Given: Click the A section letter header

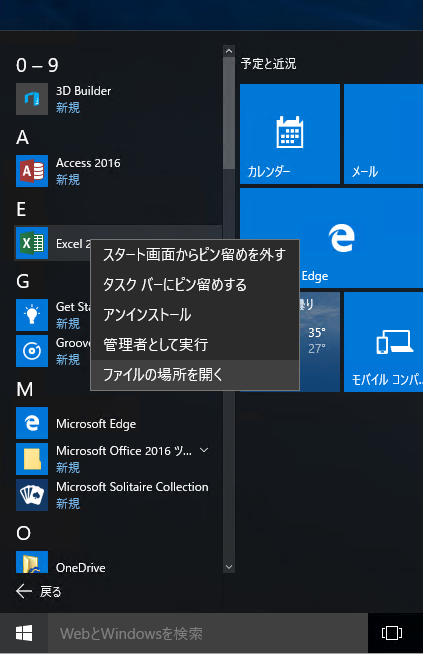Looking at the screenshot, I should pos(23,137).
